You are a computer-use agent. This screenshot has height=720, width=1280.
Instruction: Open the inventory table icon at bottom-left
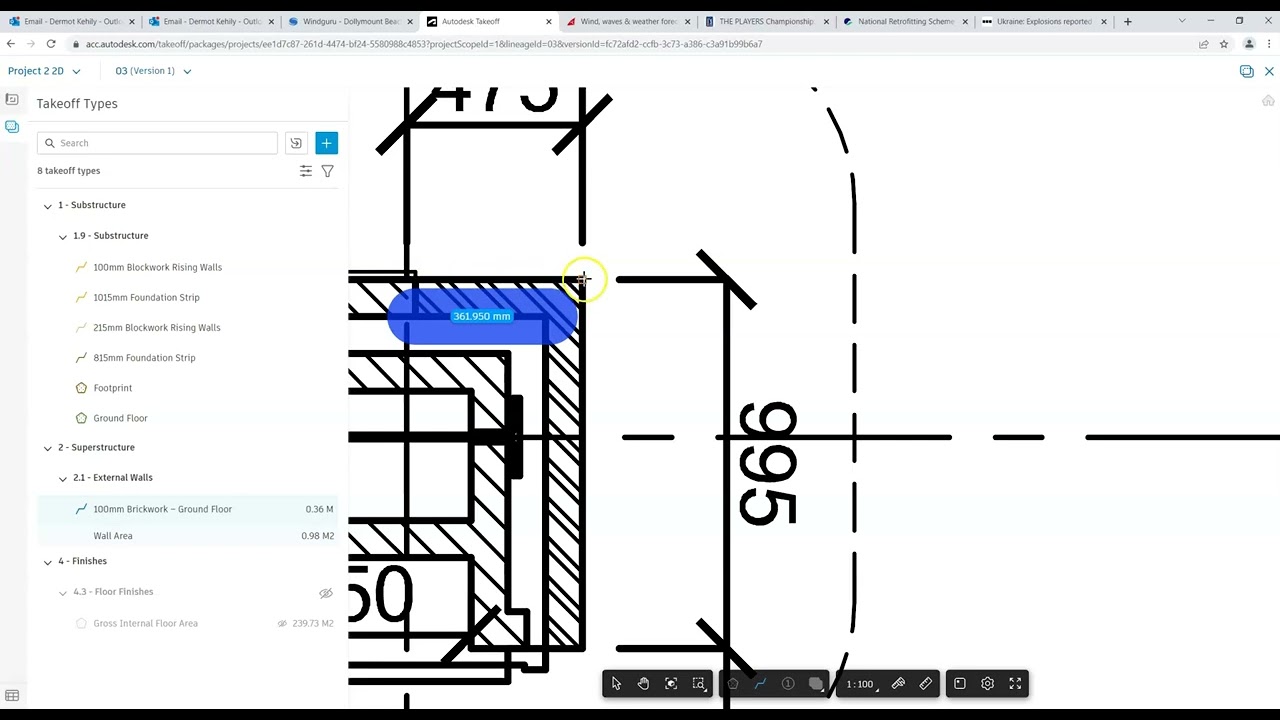[x=12, y=696]
